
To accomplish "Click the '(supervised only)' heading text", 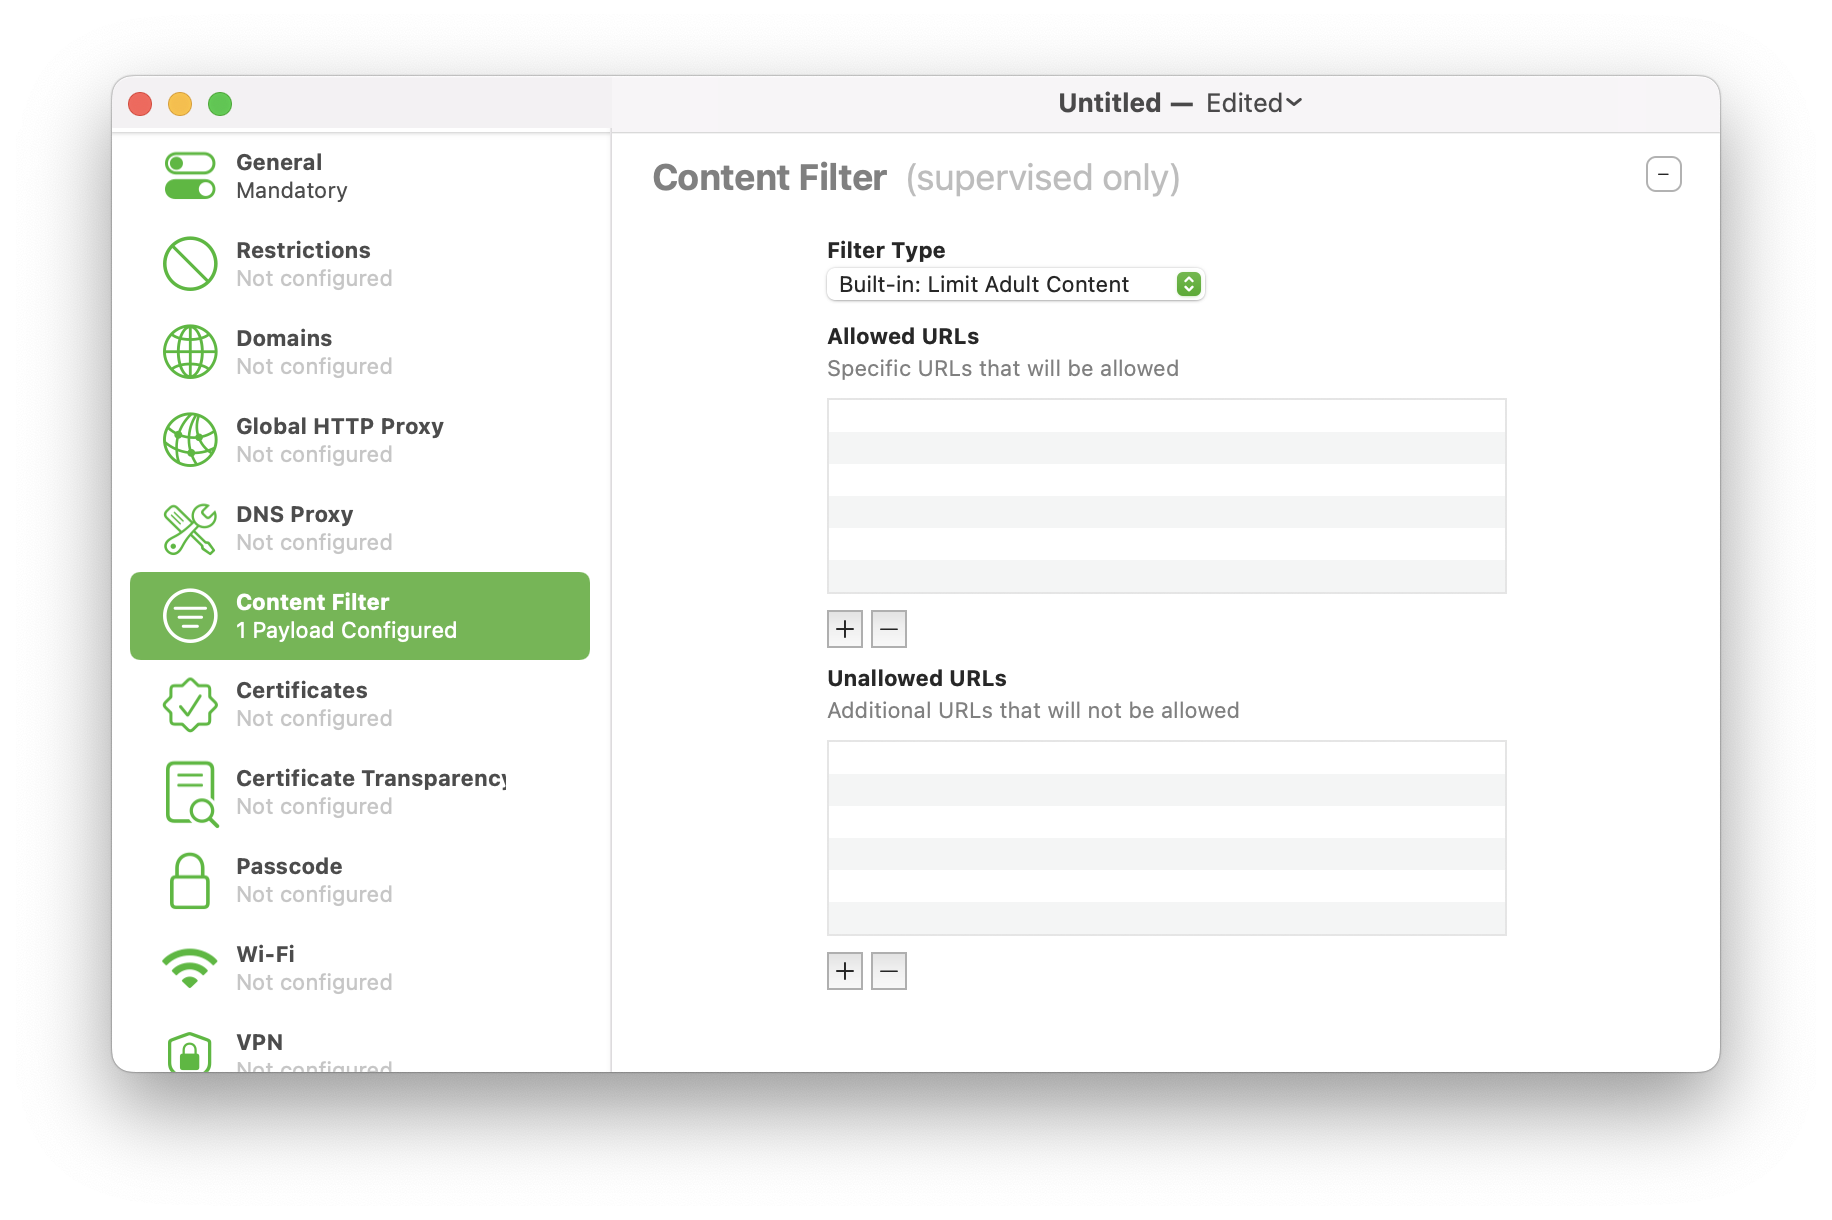I will pos(1043,178).
